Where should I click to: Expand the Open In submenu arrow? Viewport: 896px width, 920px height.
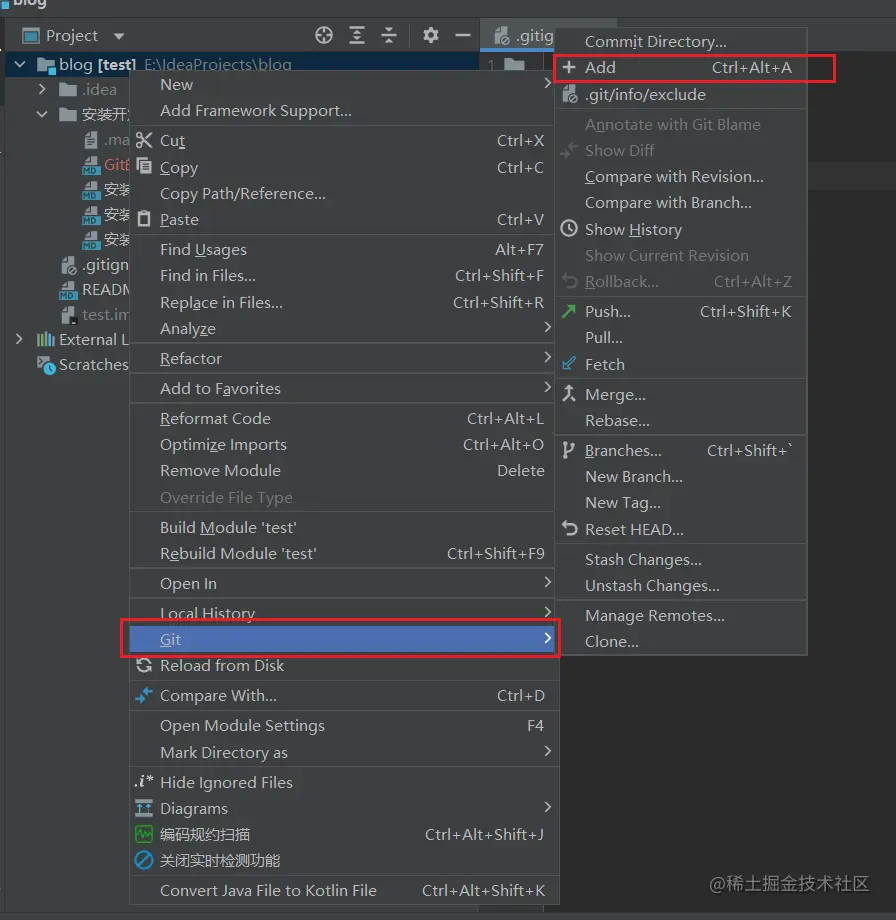(547, 581)
